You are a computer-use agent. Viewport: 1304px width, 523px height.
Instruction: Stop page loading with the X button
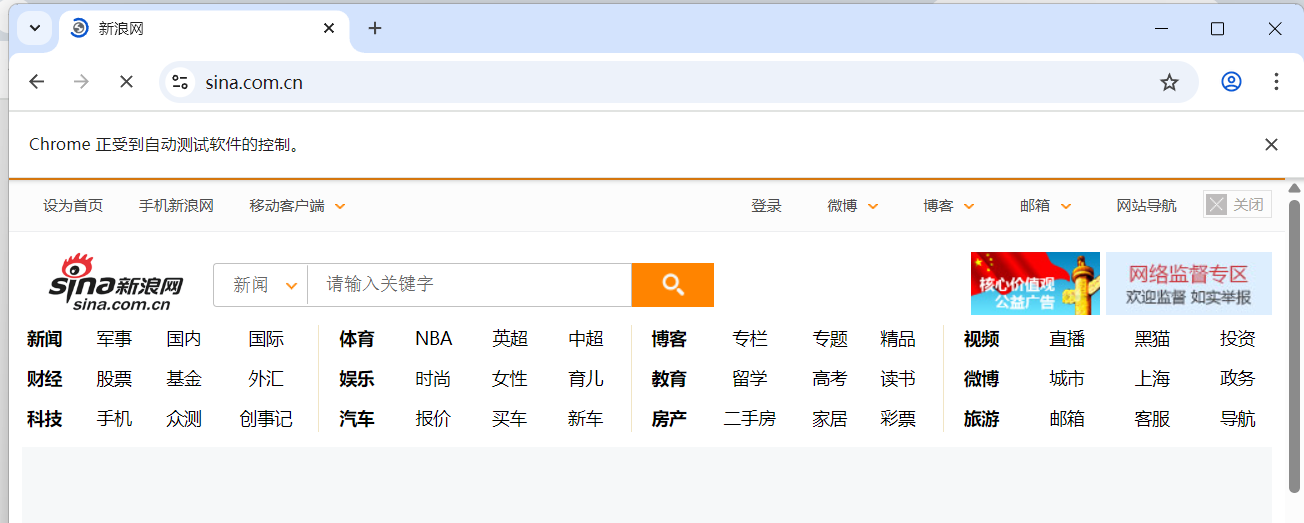[x=126, y=82]
